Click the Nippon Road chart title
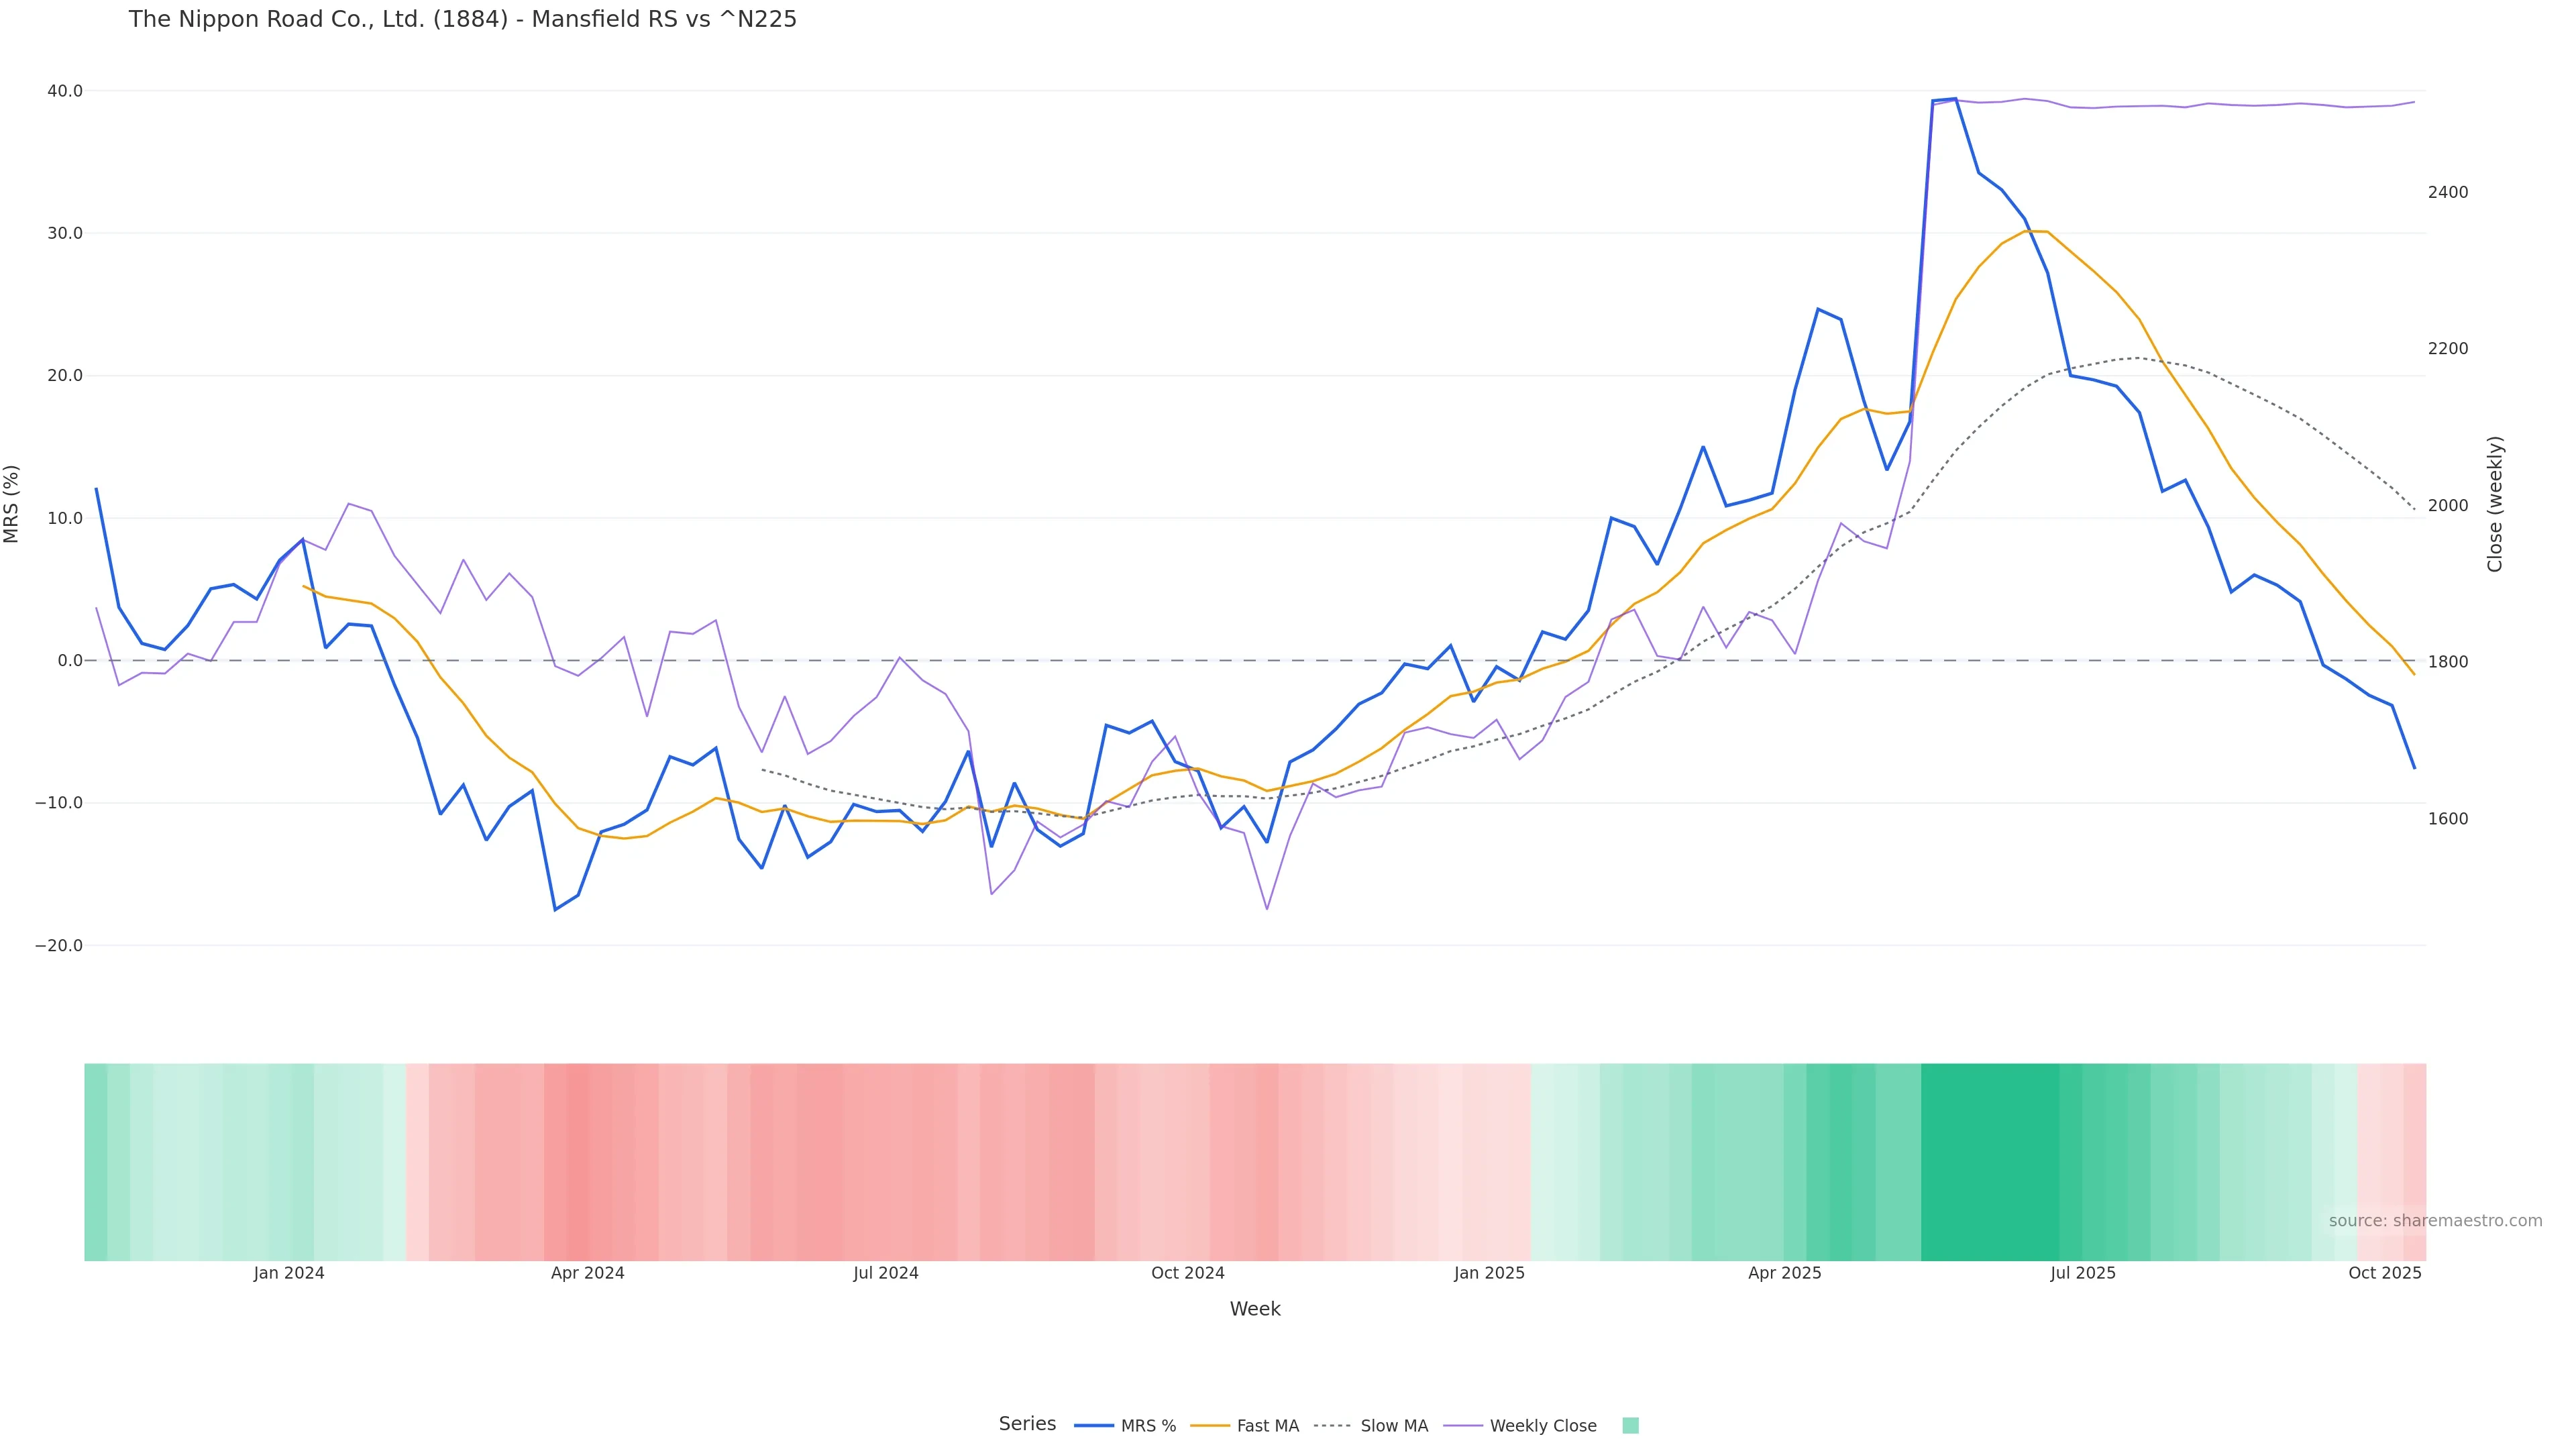This screenshot has width=2576, height=1449. tap(462, 20)
